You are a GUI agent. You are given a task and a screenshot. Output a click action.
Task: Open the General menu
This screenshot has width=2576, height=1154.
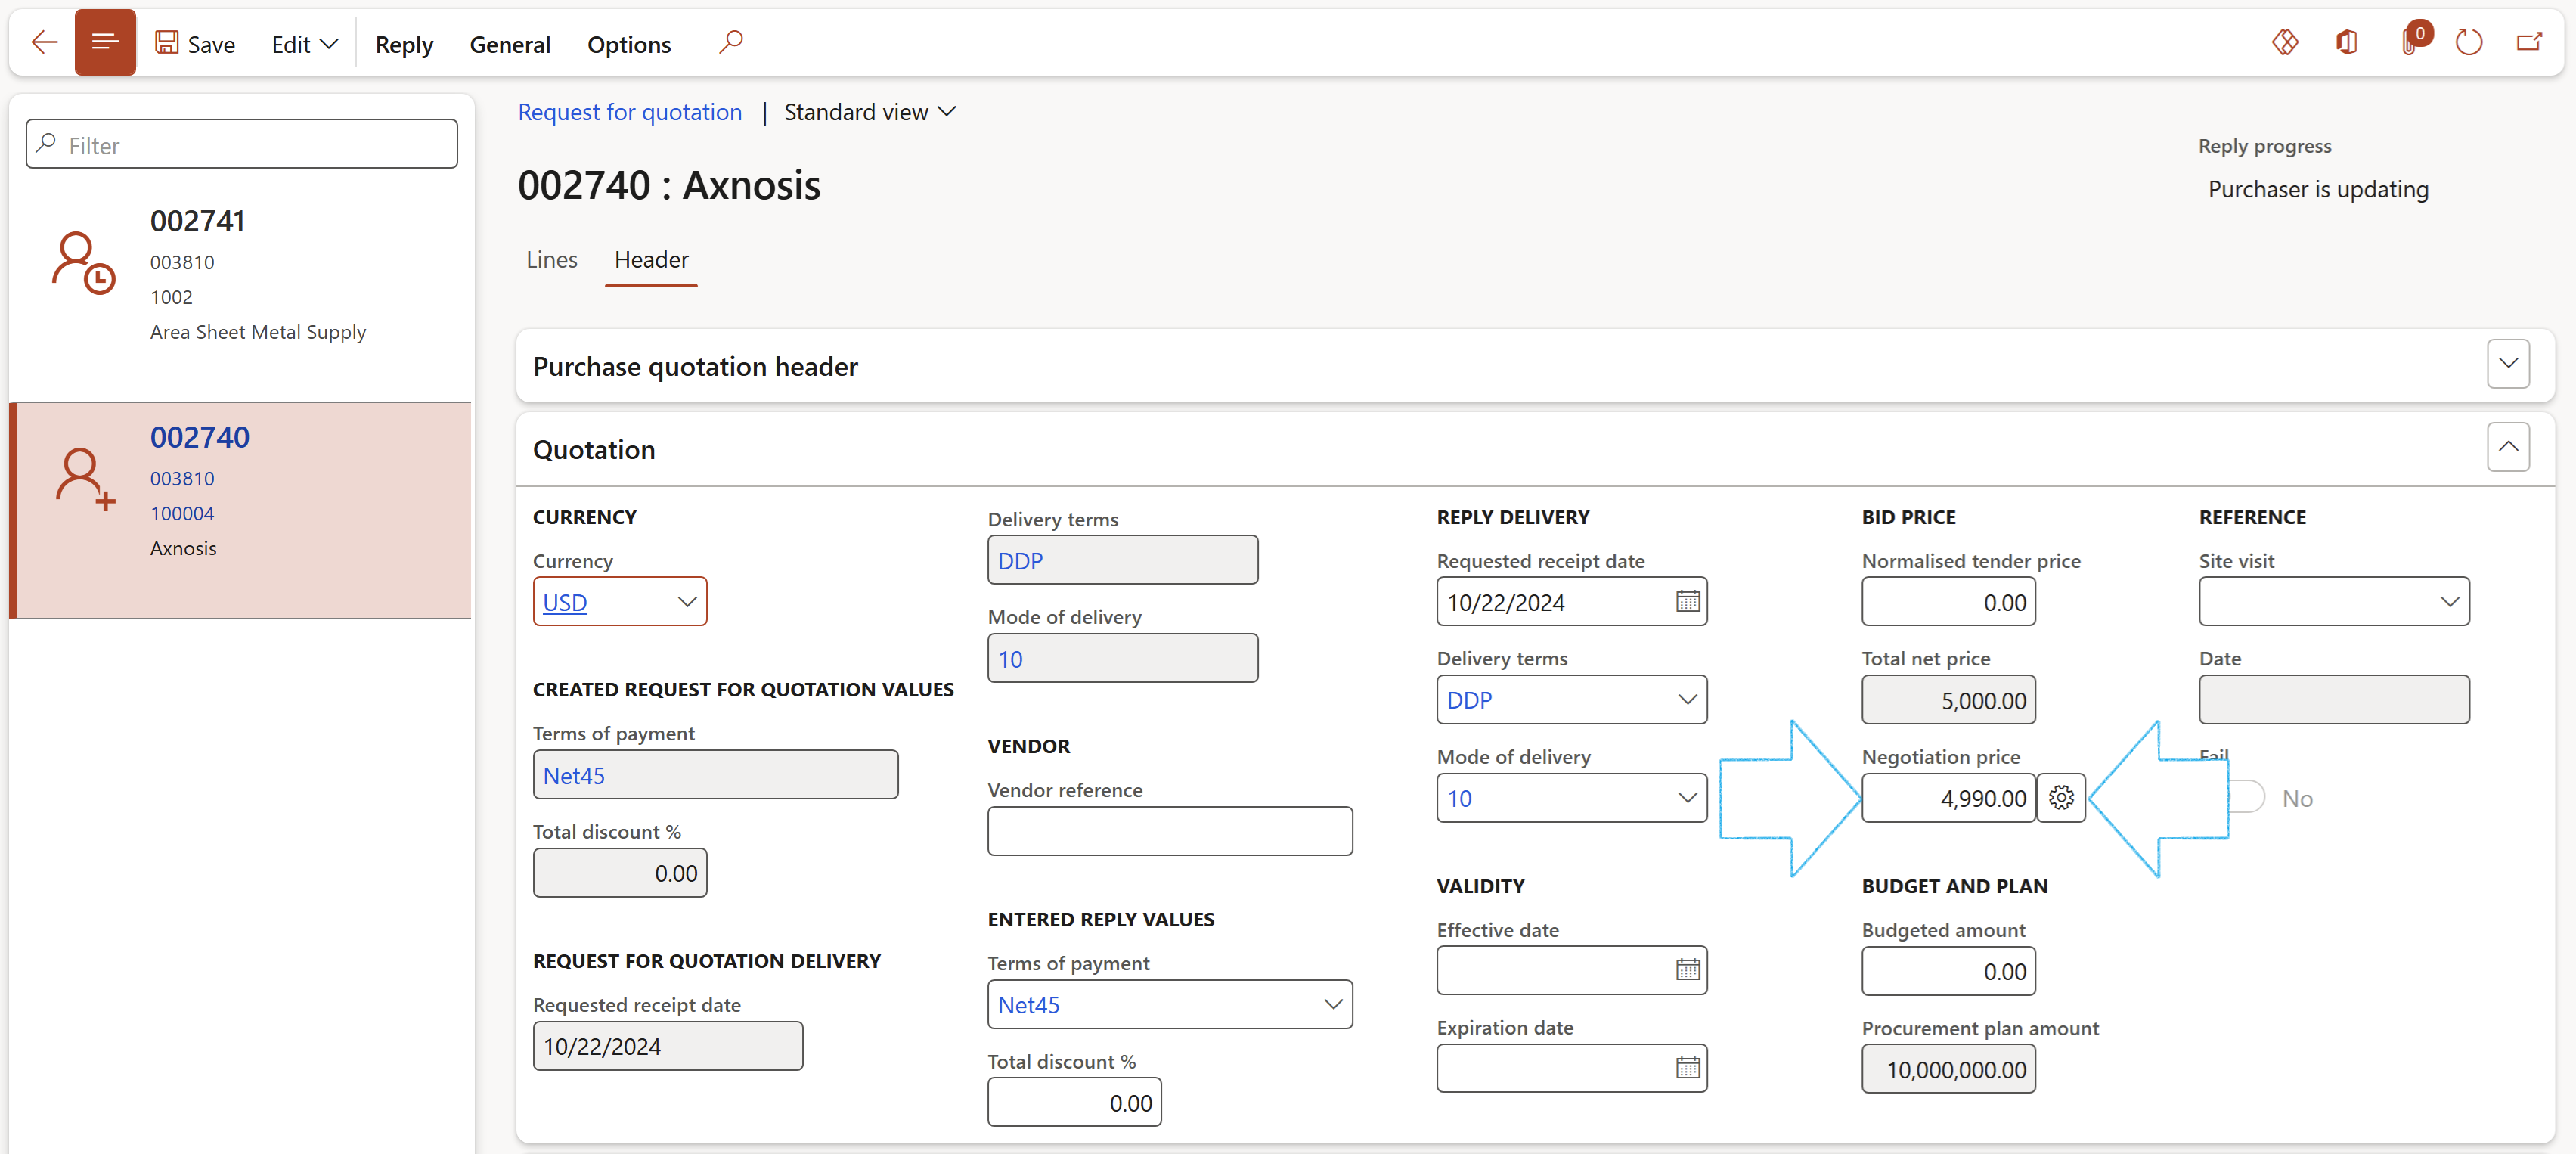coord(510,44)
